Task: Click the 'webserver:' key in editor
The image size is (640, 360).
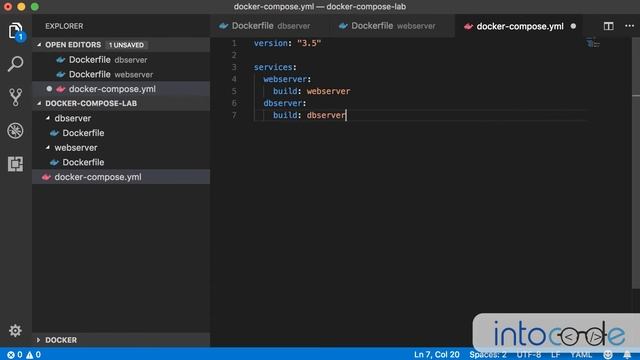Action: [287, 79]
